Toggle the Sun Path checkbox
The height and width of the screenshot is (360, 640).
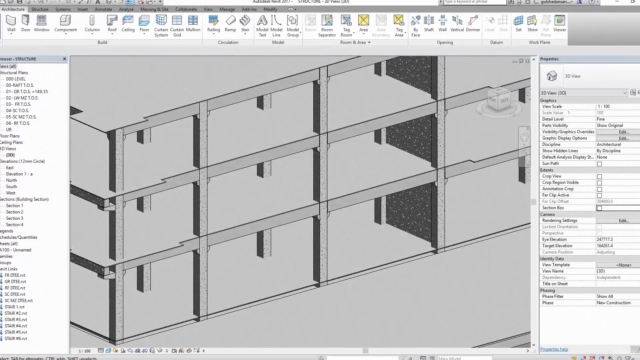pyautogui.click(x=599, y=164)
